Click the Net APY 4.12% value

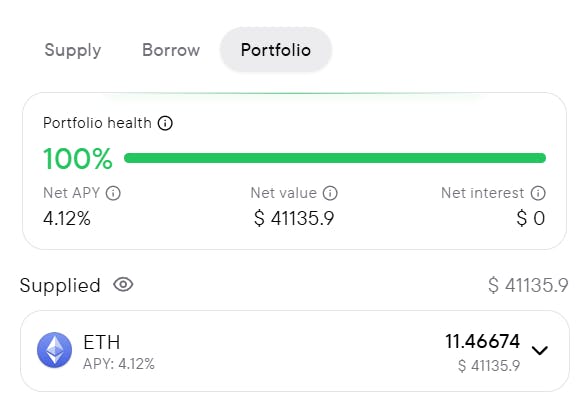pyautogui.click(x=67, y=218)
